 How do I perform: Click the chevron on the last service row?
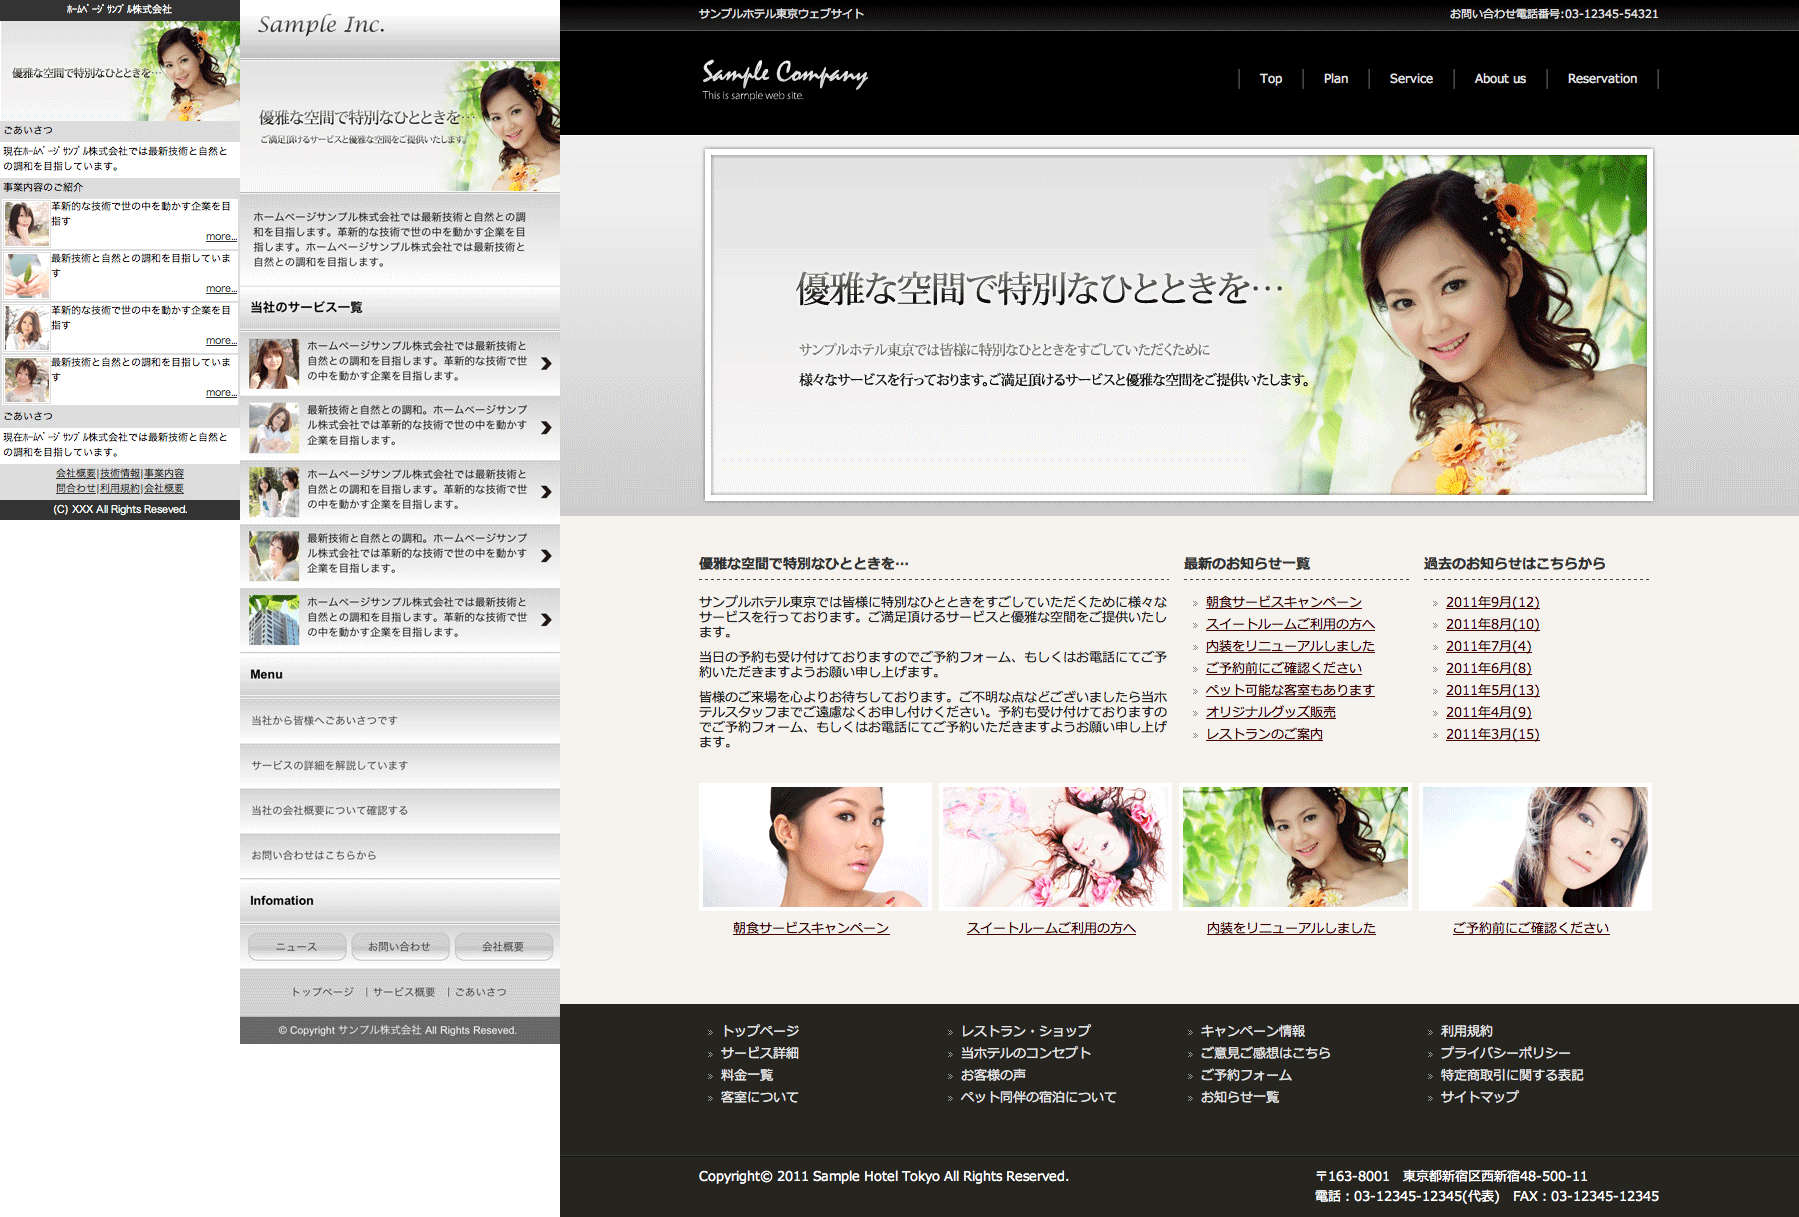click(x=546, y=619)
